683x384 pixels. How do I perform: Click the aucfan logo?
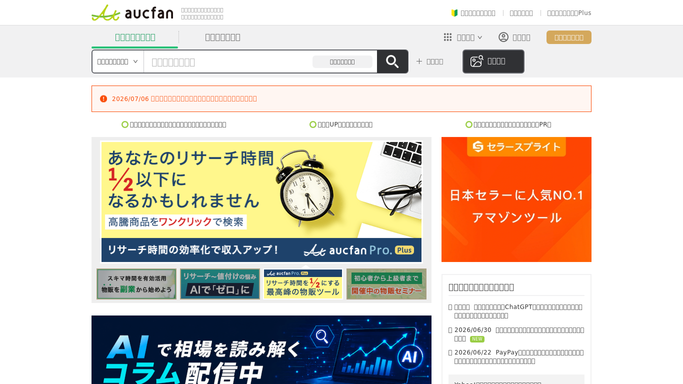pyautogui.click(x=132, y=13)
